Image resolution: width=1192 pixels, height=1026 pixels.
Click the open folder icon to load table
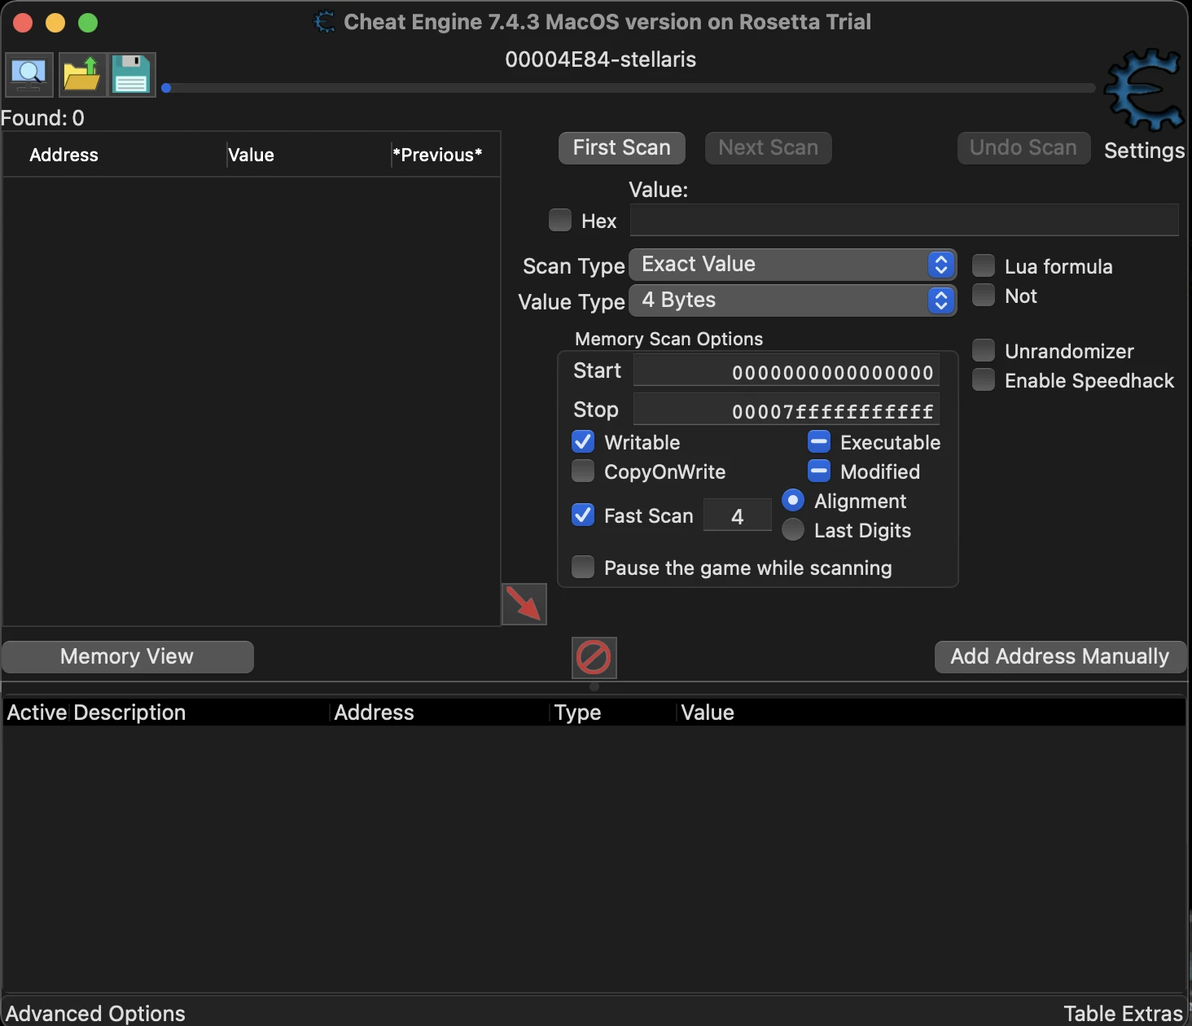click(x=81, y=74)
